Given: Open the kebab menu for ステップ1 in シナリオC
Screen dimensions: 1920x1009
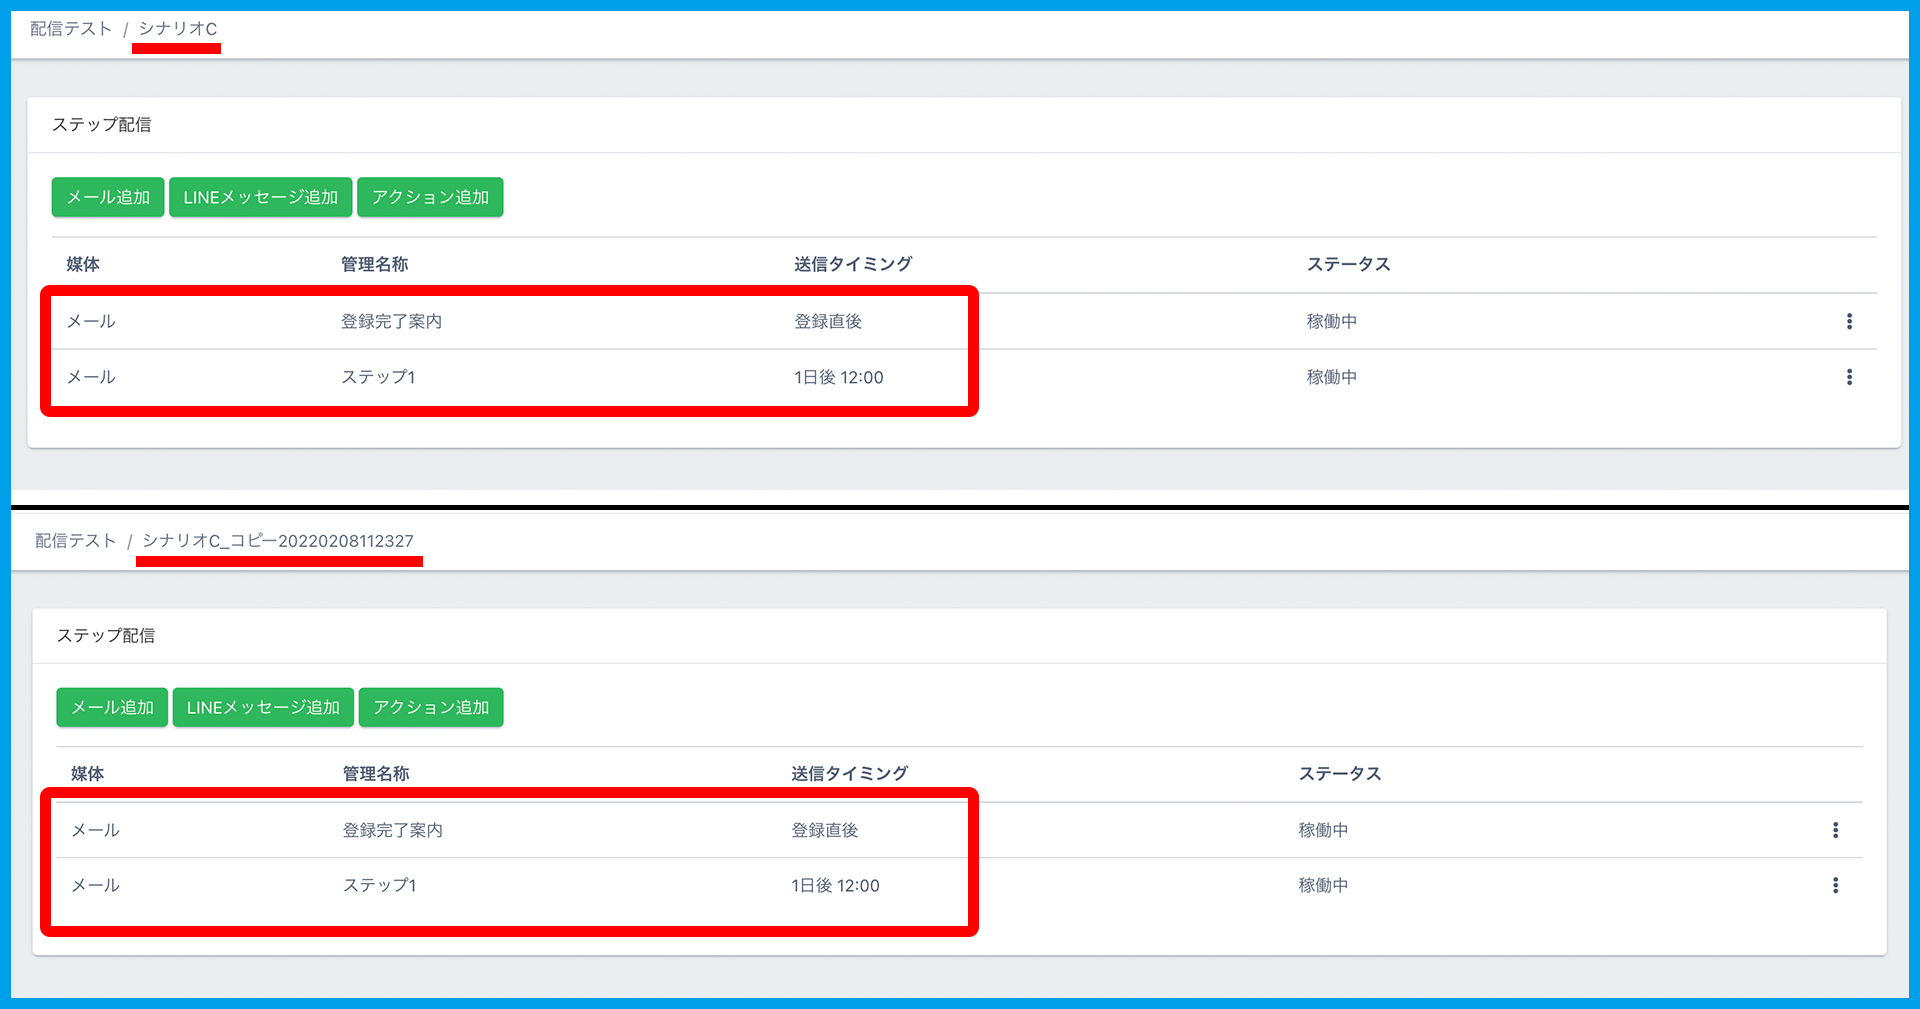Looking at the screenshot, I should (x=1849, y=377).
